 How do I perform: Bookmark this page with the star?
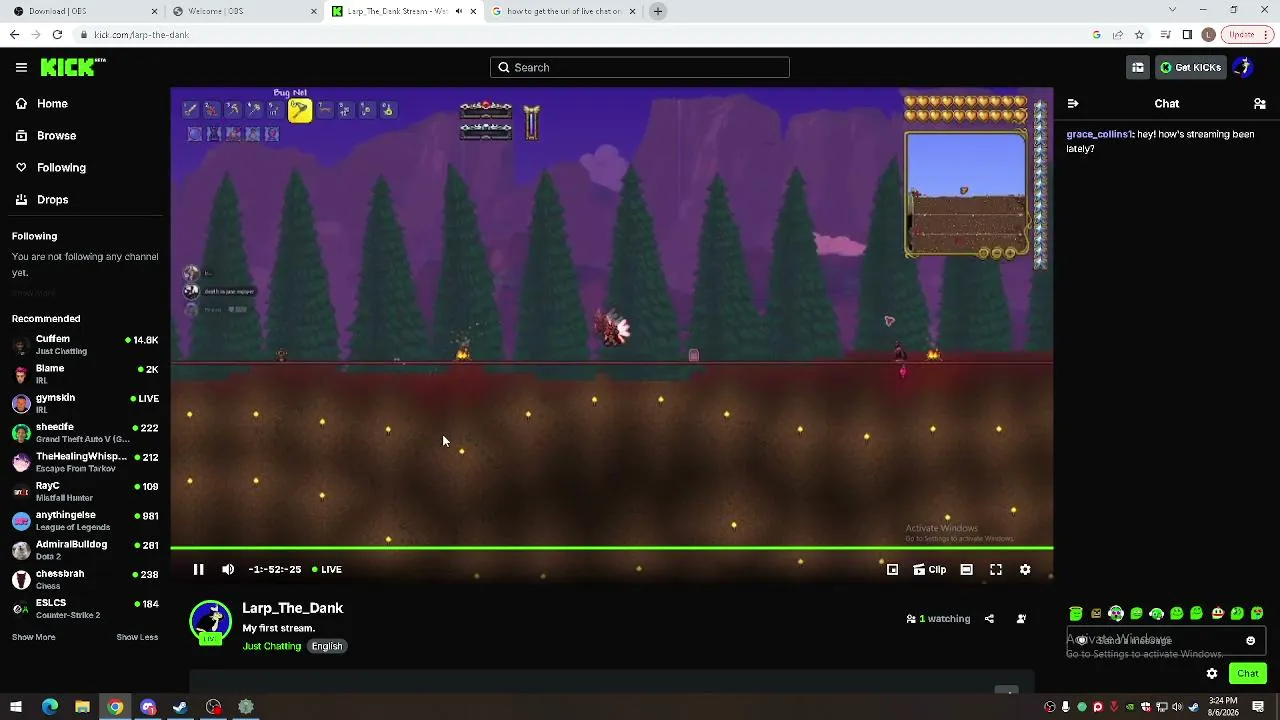1139,35
